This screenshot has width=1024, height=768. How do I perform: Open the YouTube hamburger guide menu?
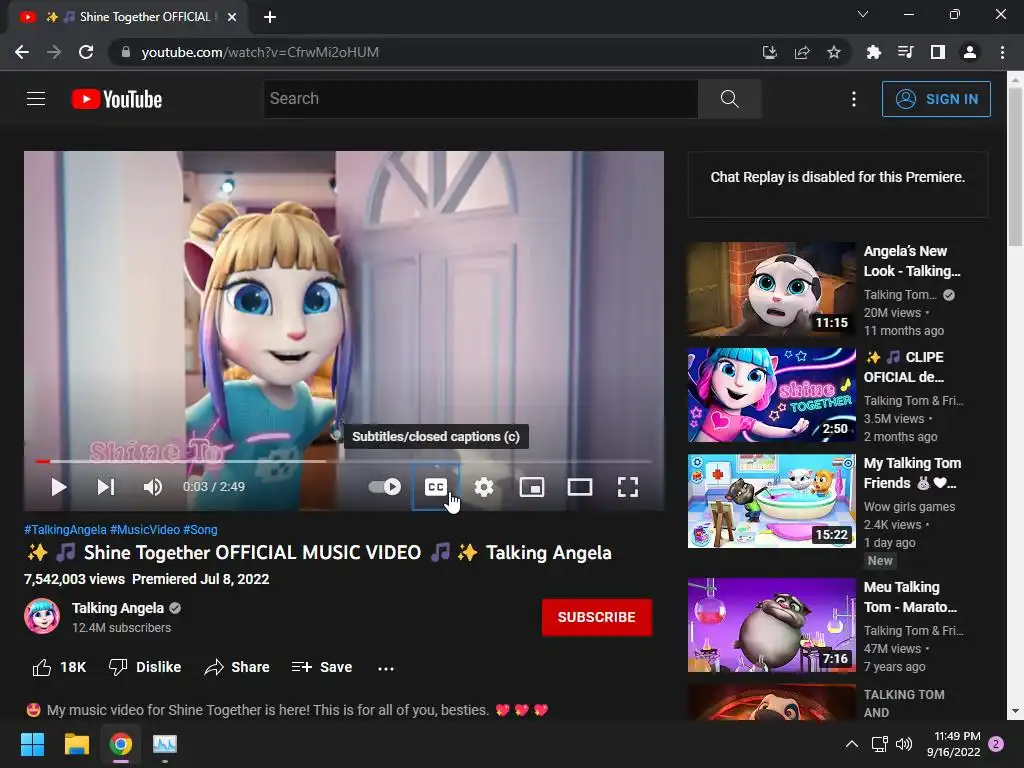(36, 99)
